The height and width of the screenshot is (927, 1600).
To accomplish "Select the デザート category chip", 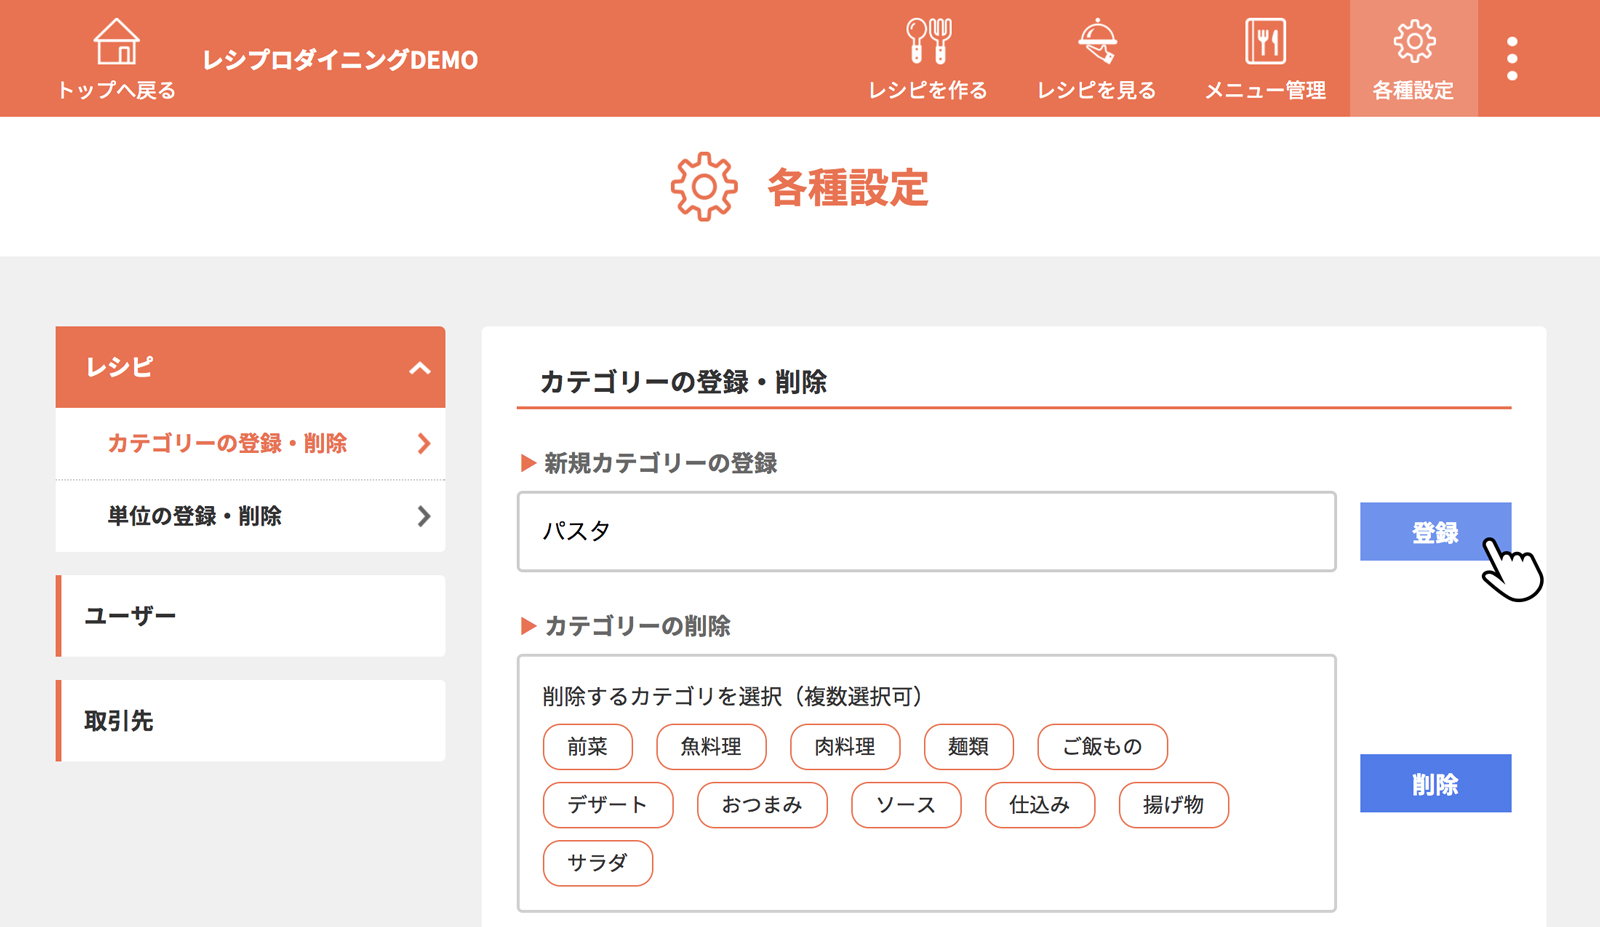I will 608,805.
